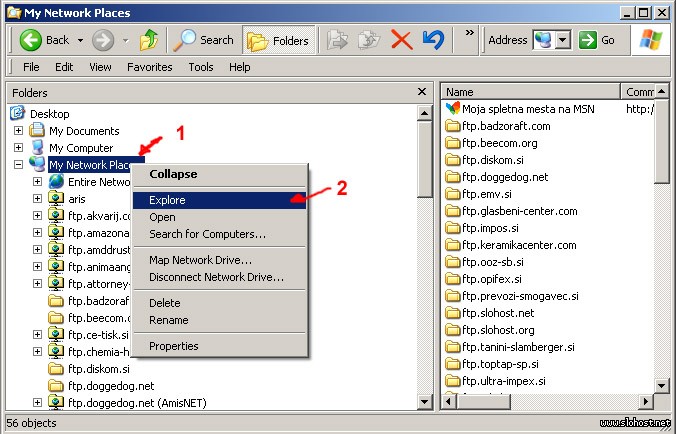Collapse the My Network Places tree node
The image size is (676, 434).
point(18,165)
